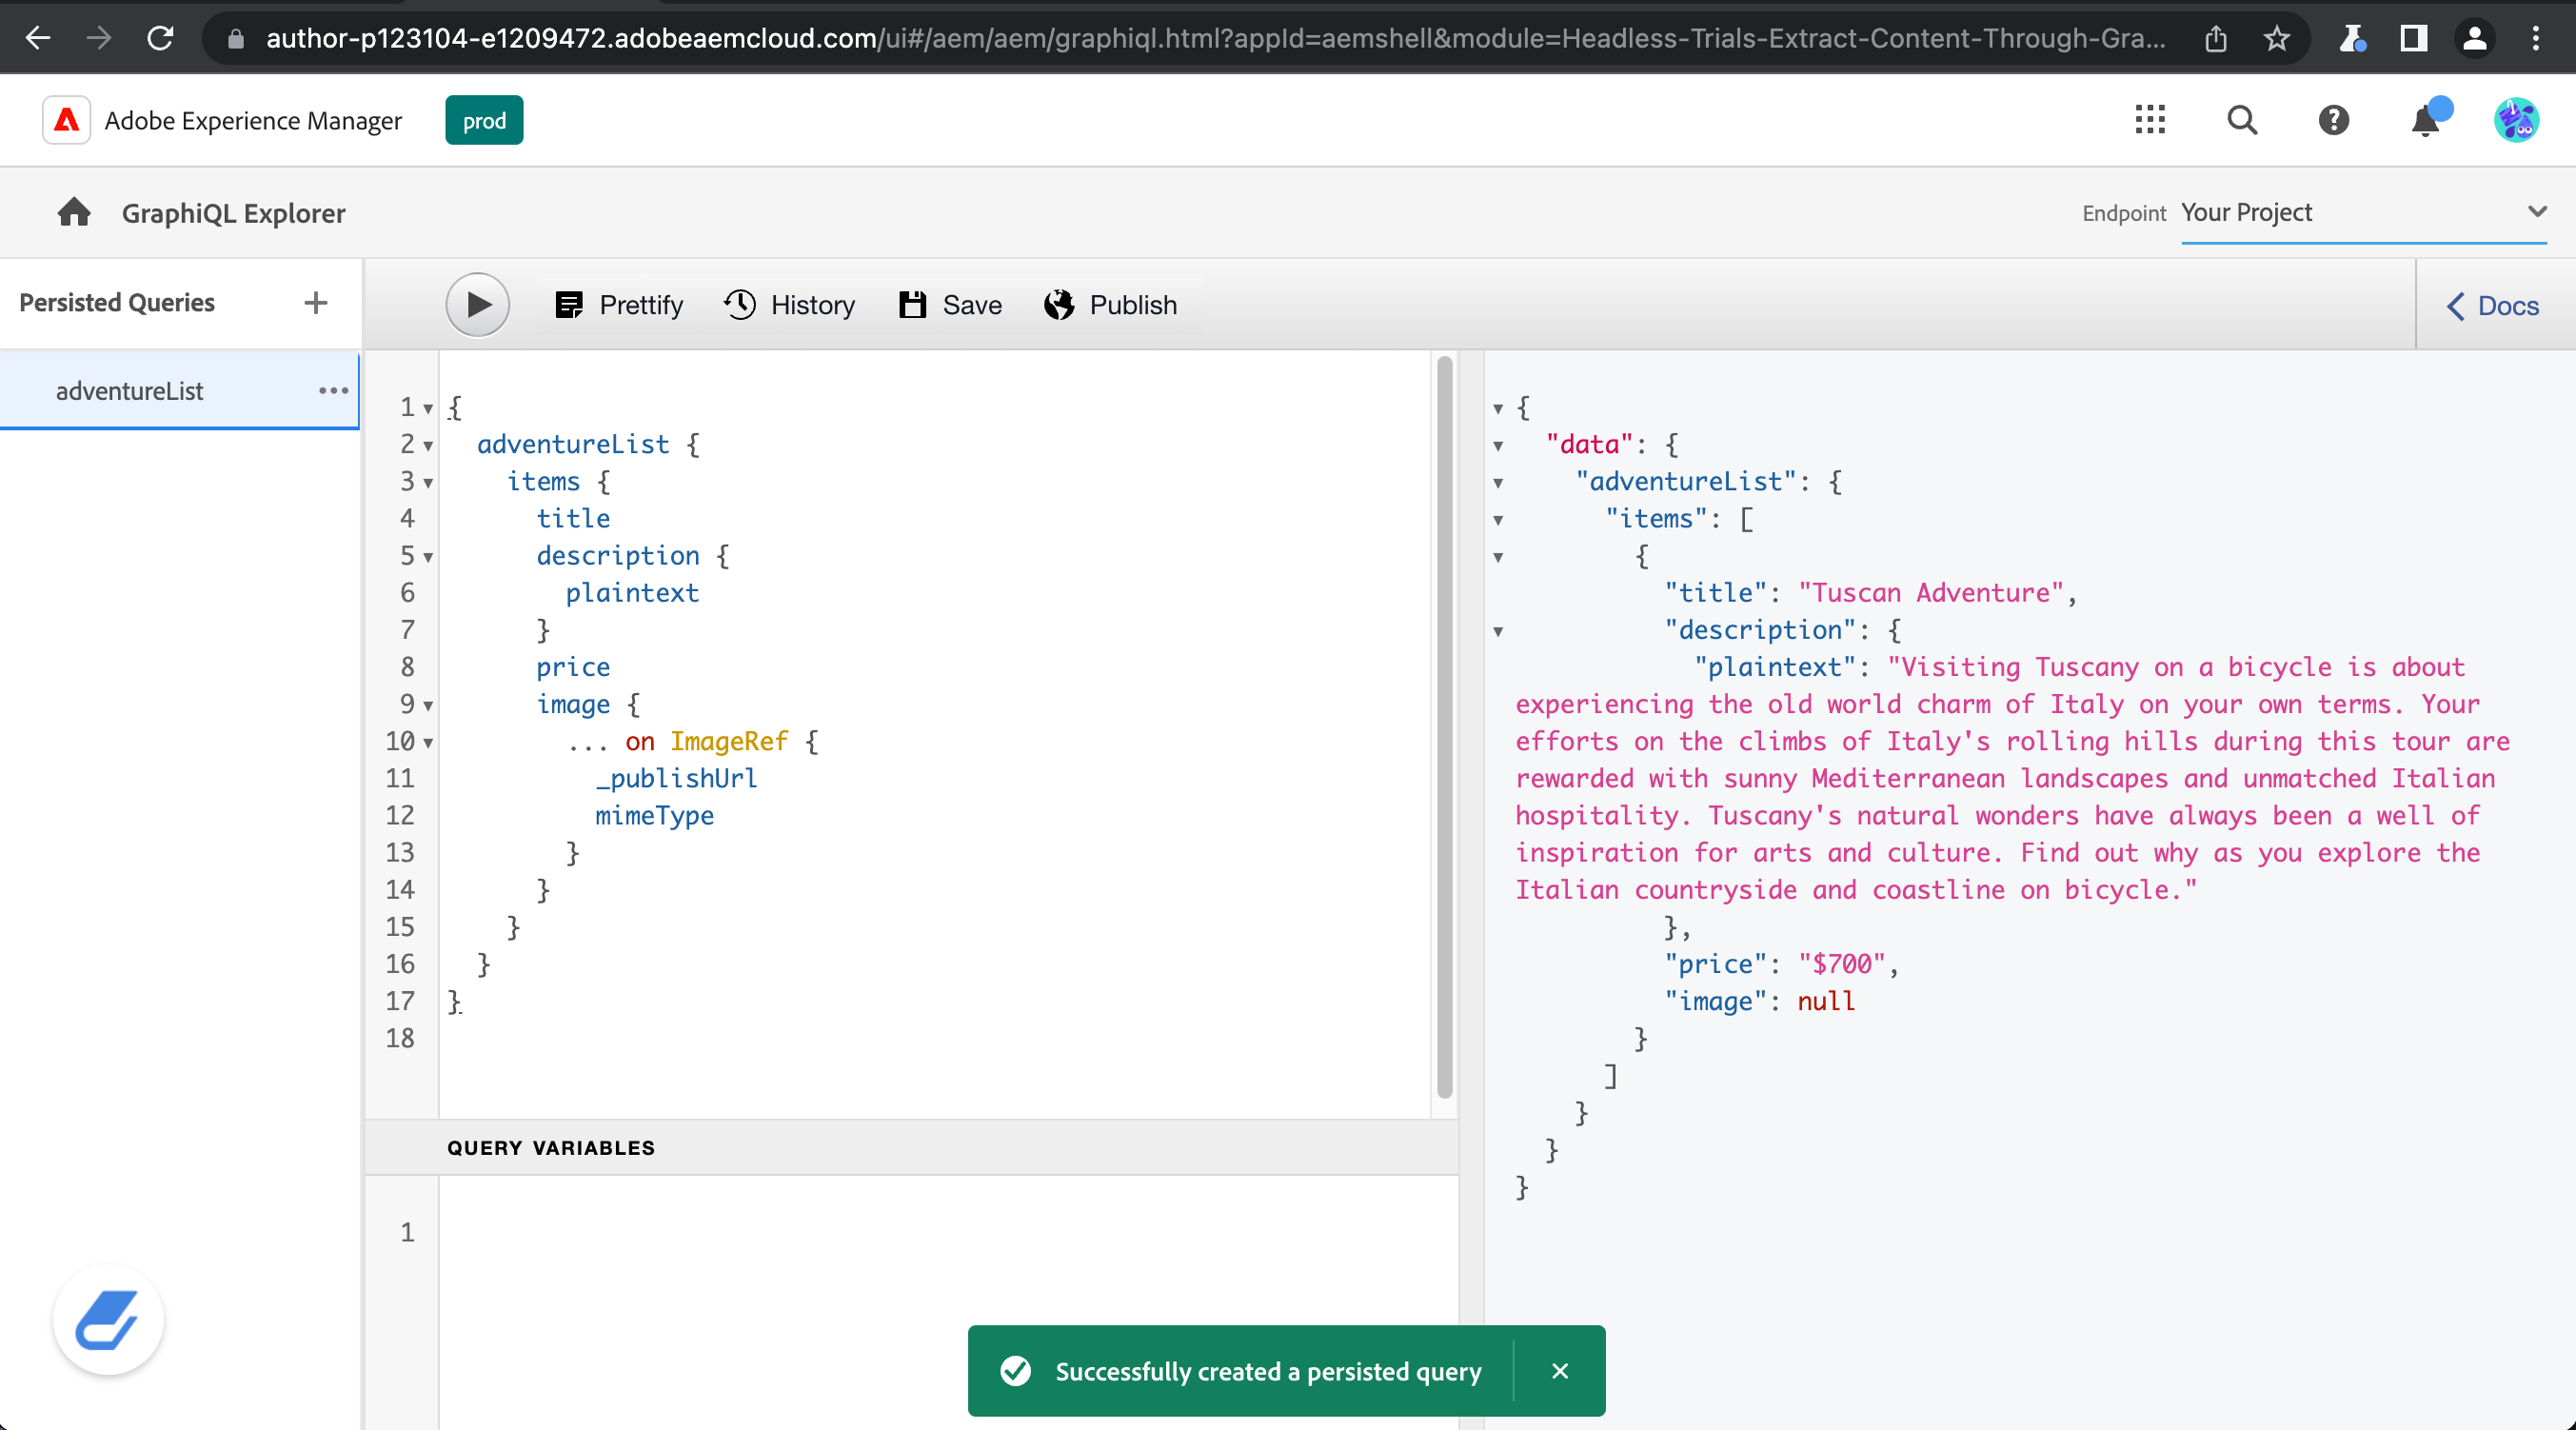Click the Play/Run query button

[475, 305]
